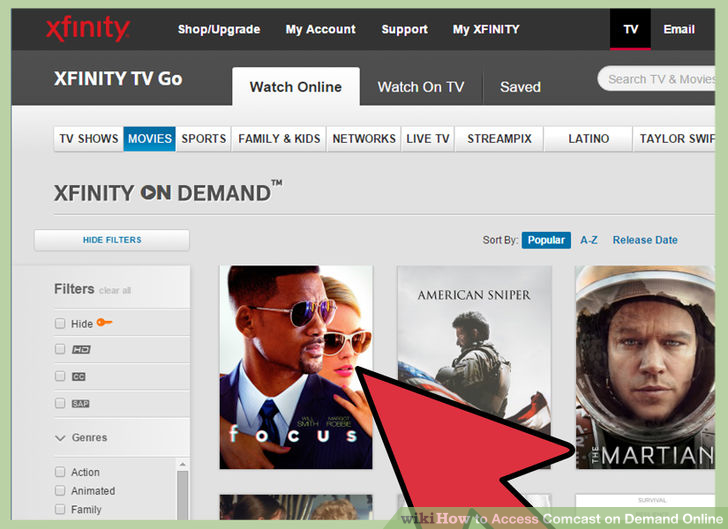Open the My XFINITY menu

486,29
